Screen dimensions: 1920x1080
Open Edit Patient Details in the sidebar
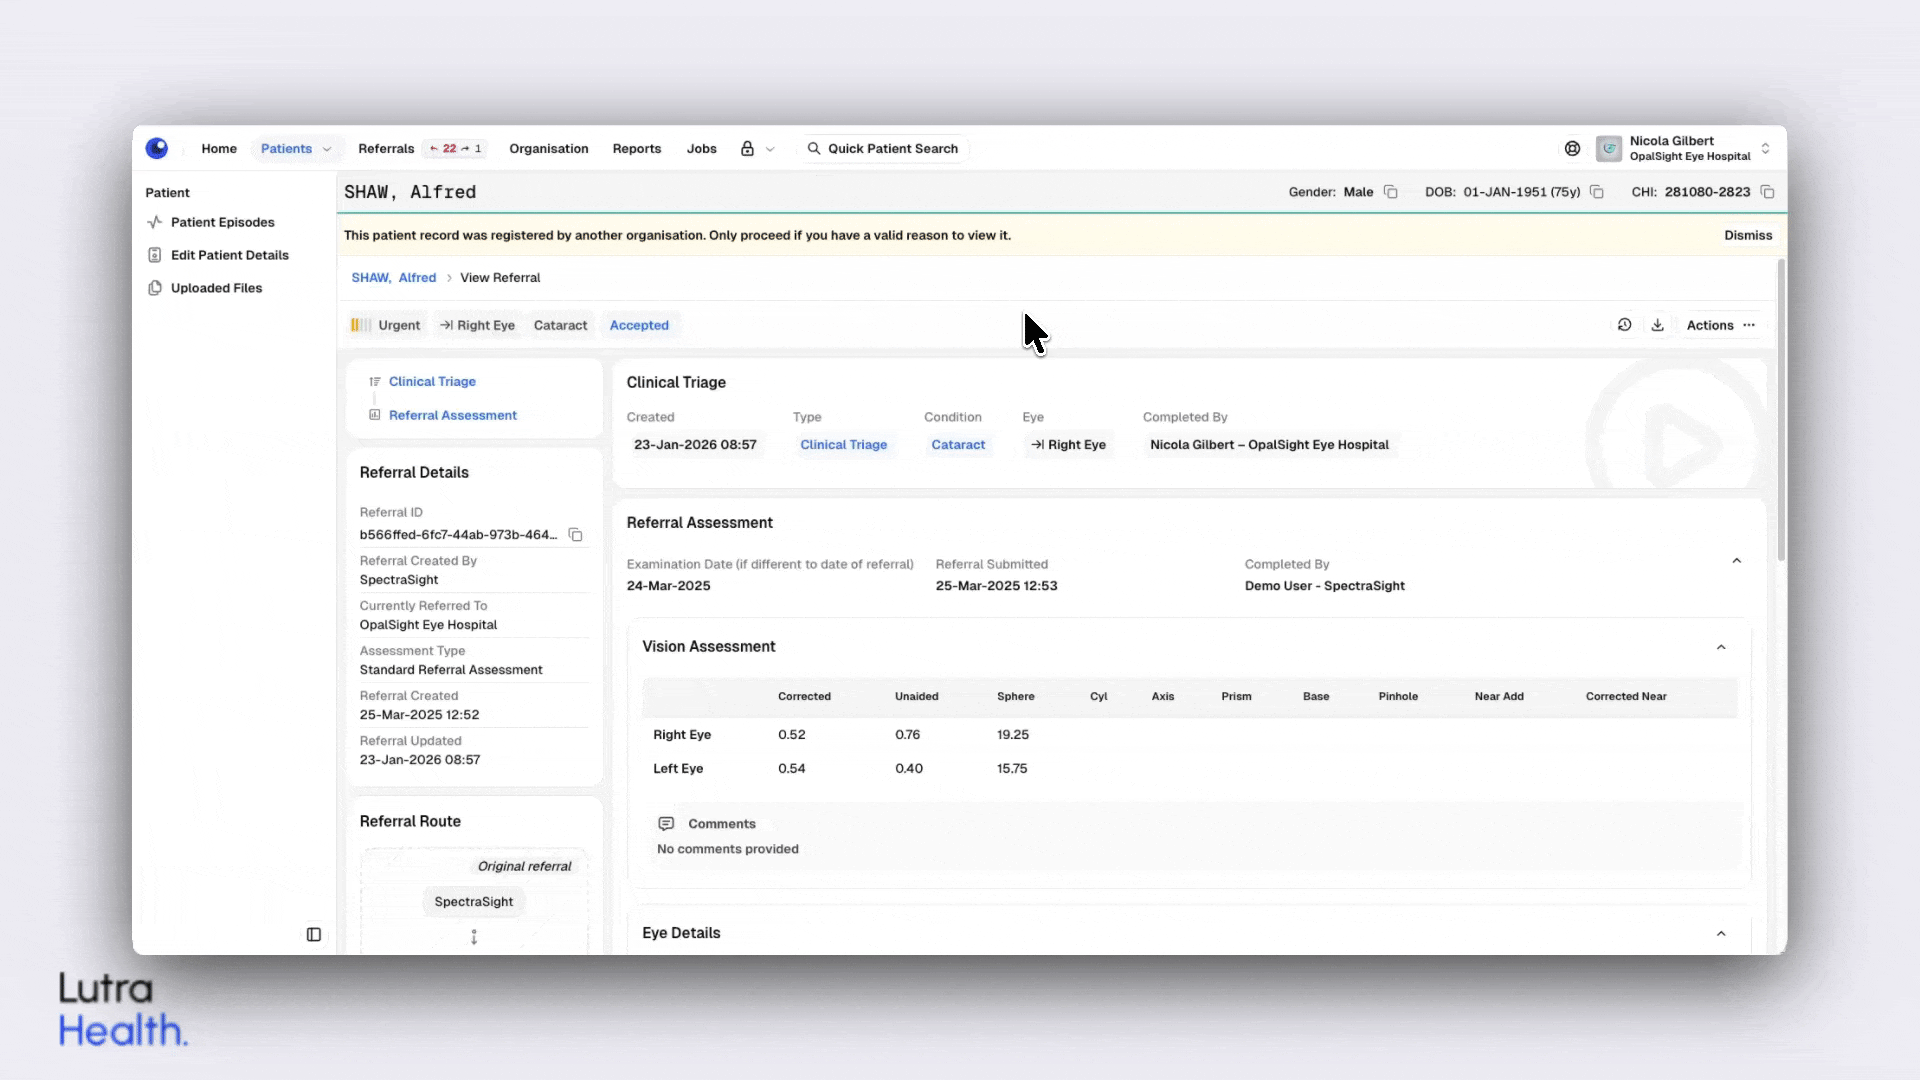(x=230, y=255)
